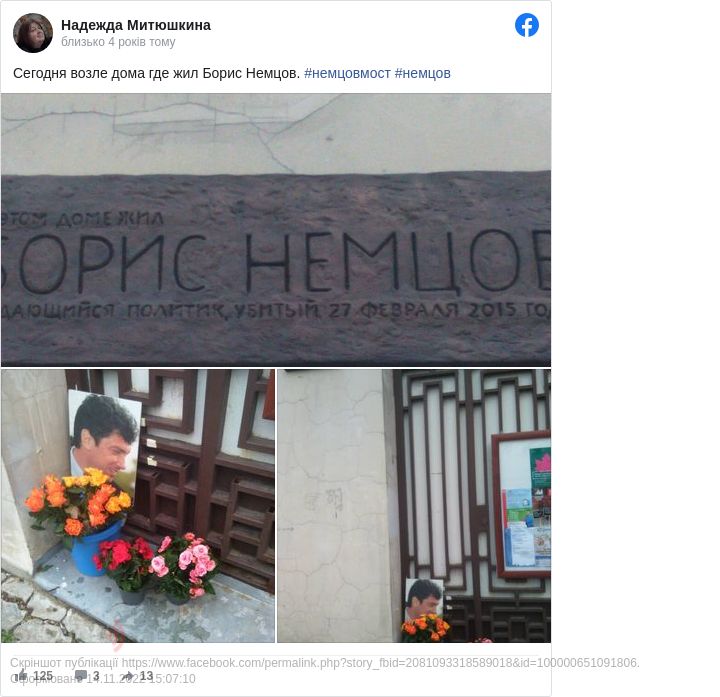Image resolution: width=720 pixels, height=697 pixels.
Task: Click the engraved 'БОРИС НЕМЦОВ' name on plaque
Action: coord(276,262)
